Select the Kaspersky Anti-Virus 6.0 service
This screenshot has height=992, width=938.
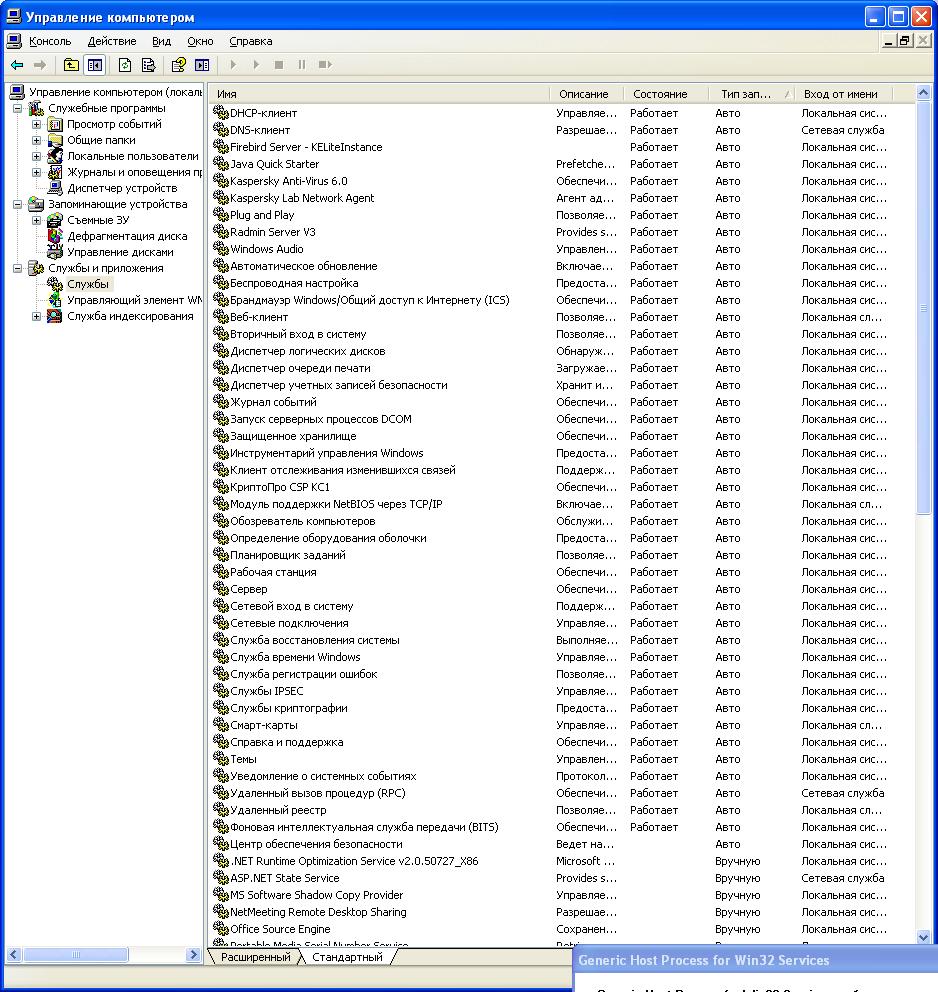[288, 182]
